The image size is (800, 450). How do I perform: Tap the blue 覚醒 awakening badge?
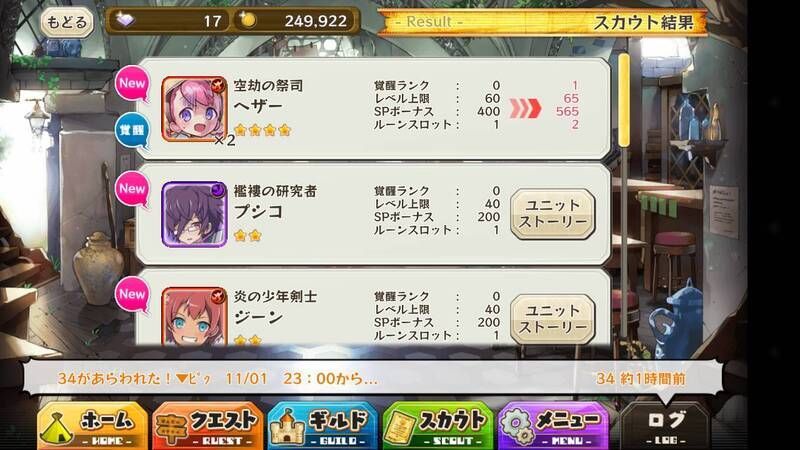pos(132,131)
